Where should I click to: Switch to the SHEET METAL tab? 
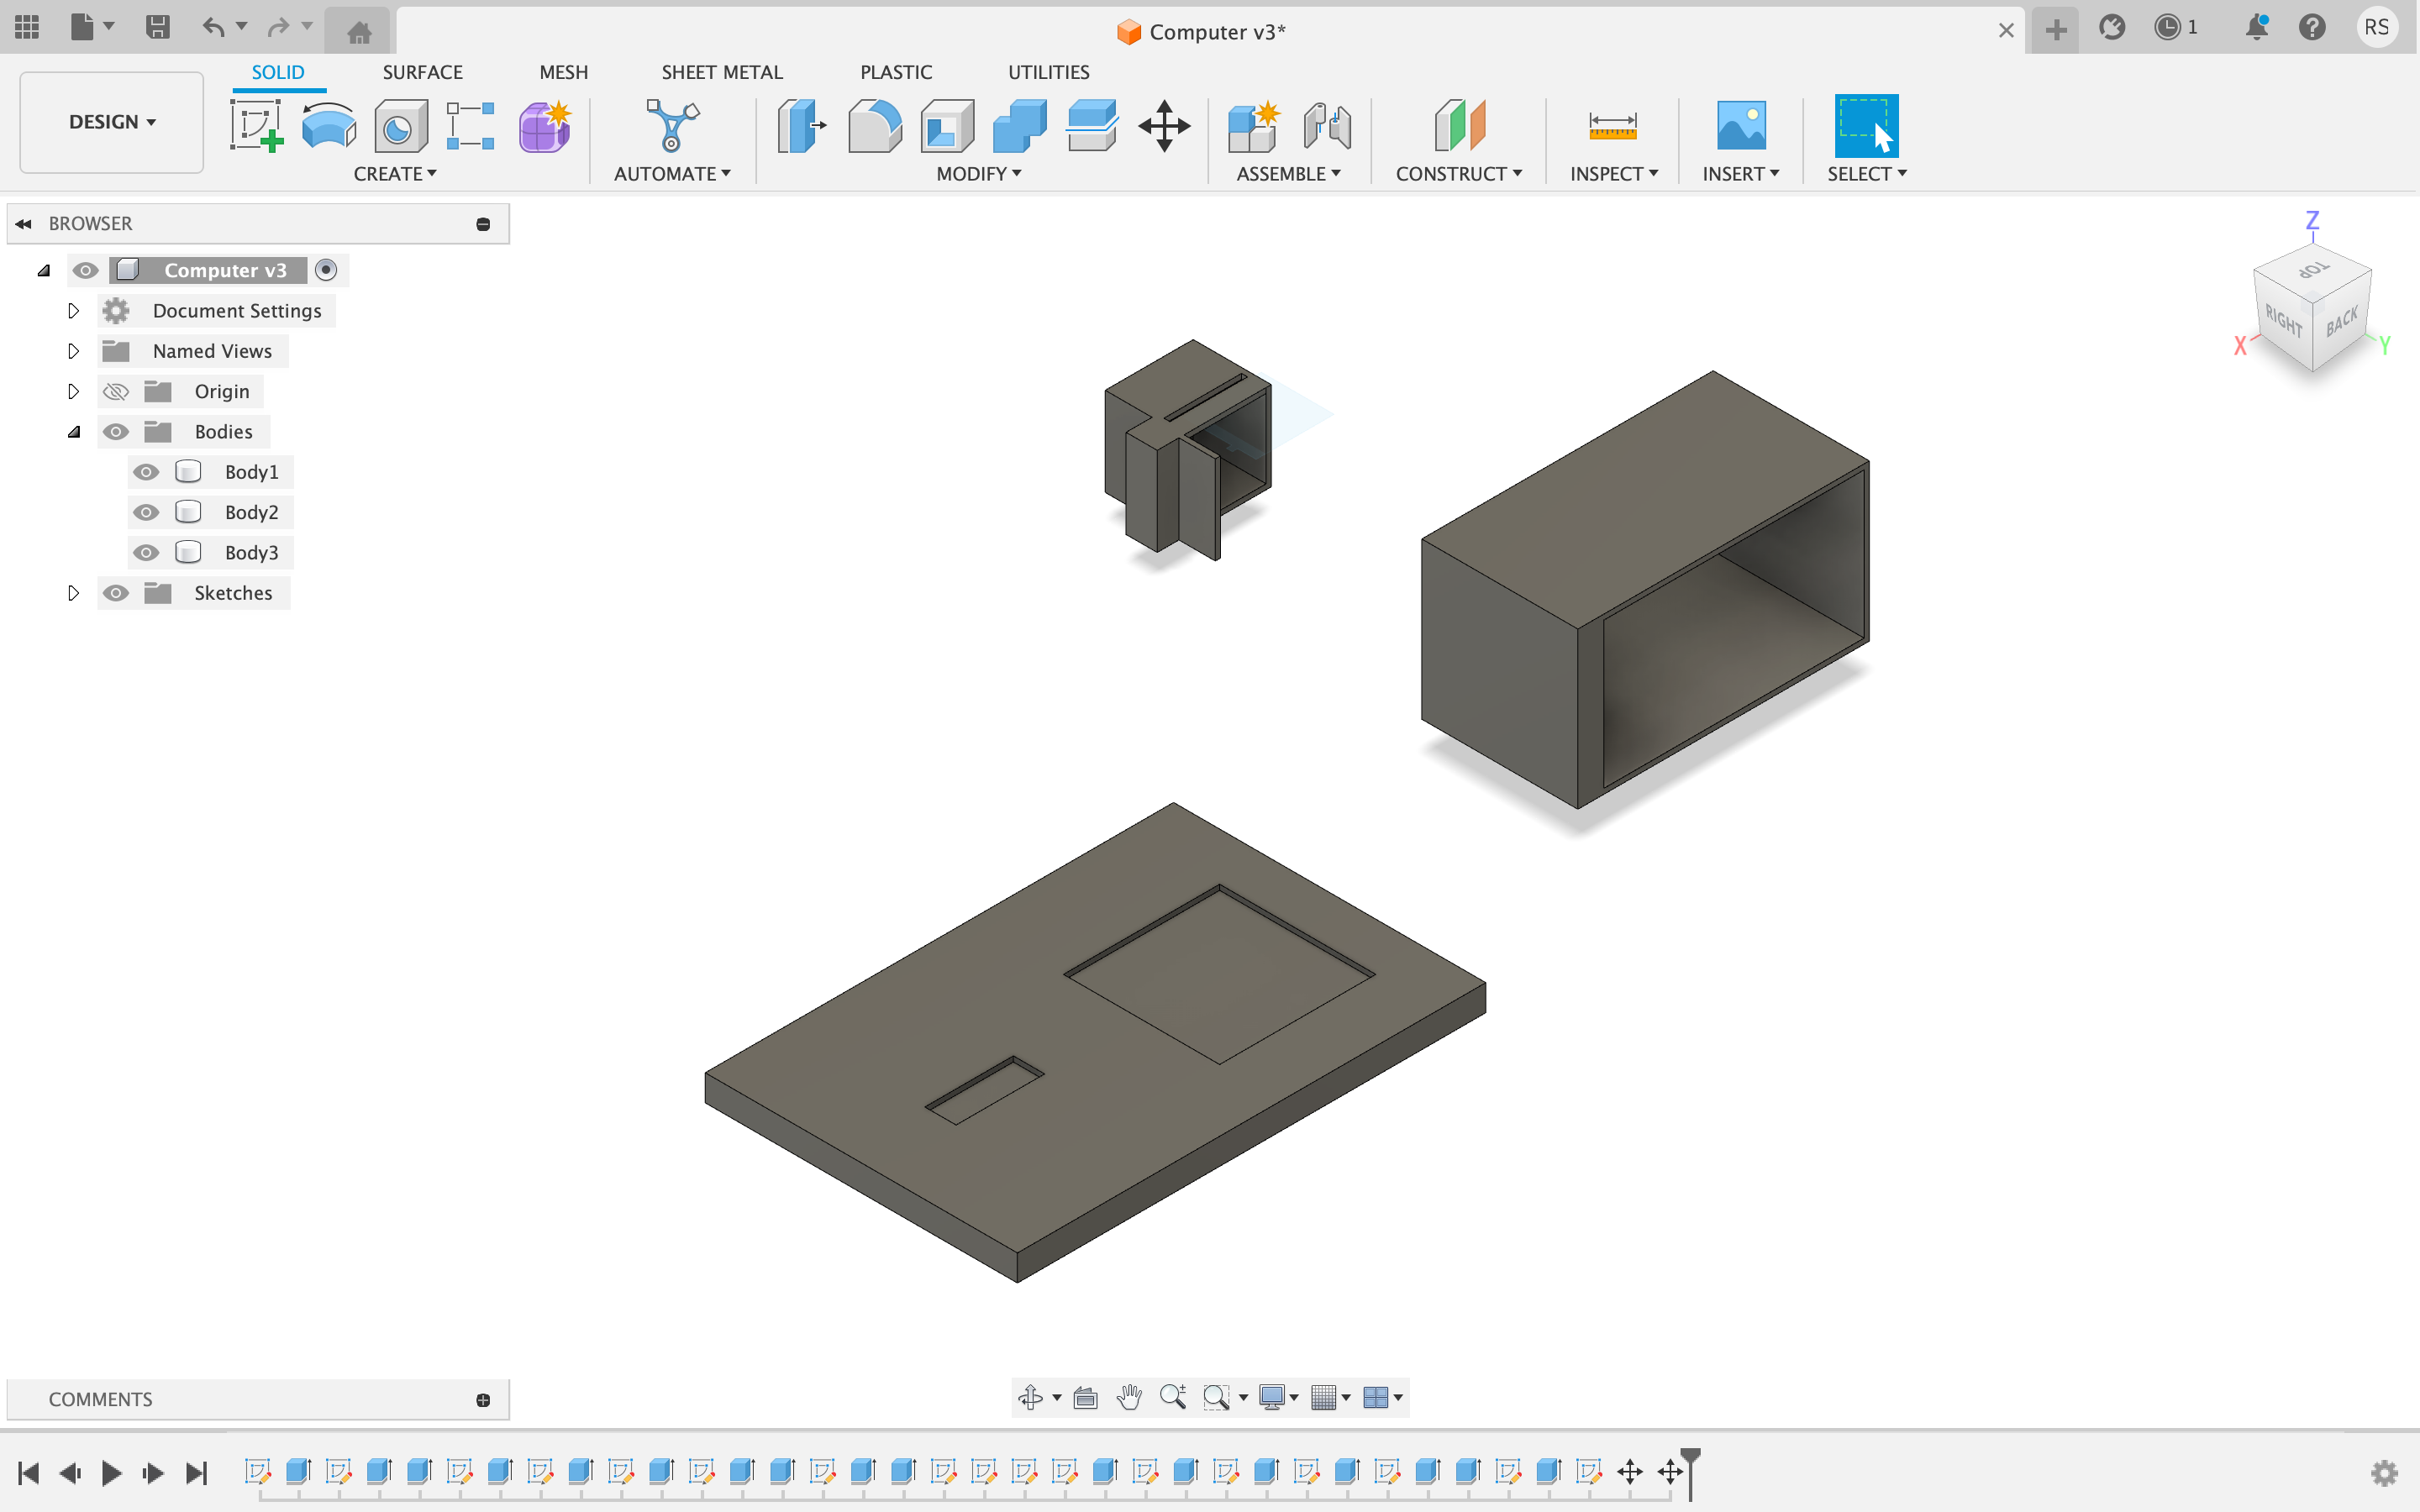(x=721, y=71)
